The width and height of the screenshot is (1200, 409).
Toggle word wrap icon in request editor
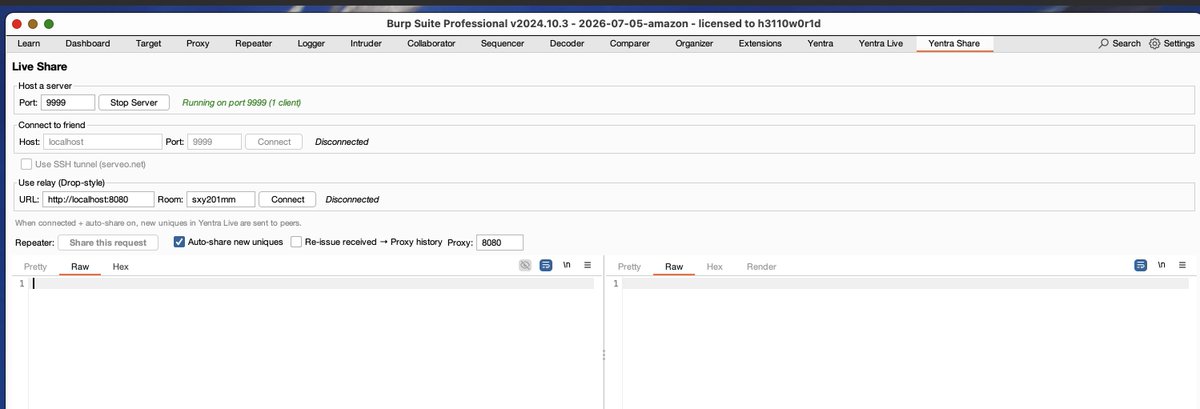point(546,265)
